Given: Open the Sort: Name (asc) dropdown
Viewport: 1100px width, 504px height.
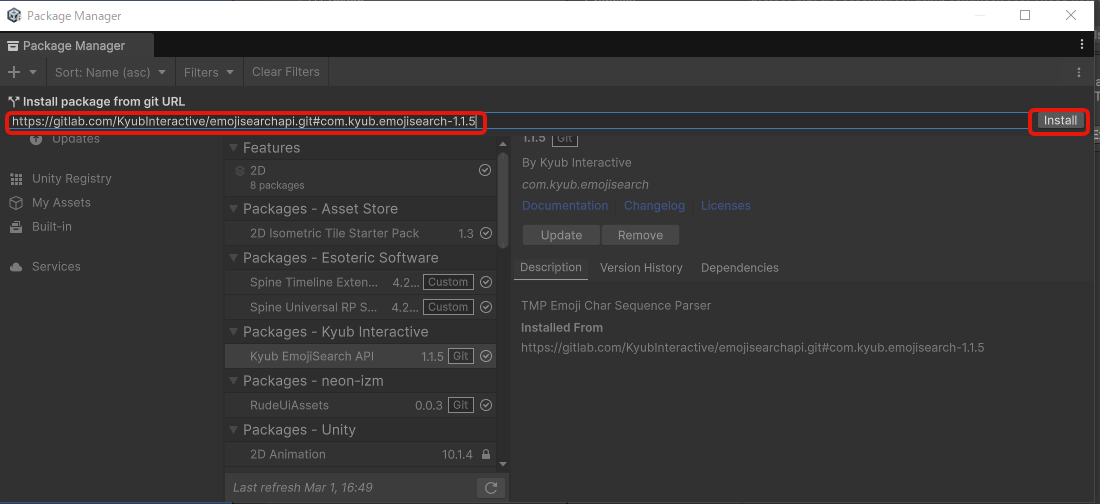Looking at the screenshot, I should tap(110, 72).
